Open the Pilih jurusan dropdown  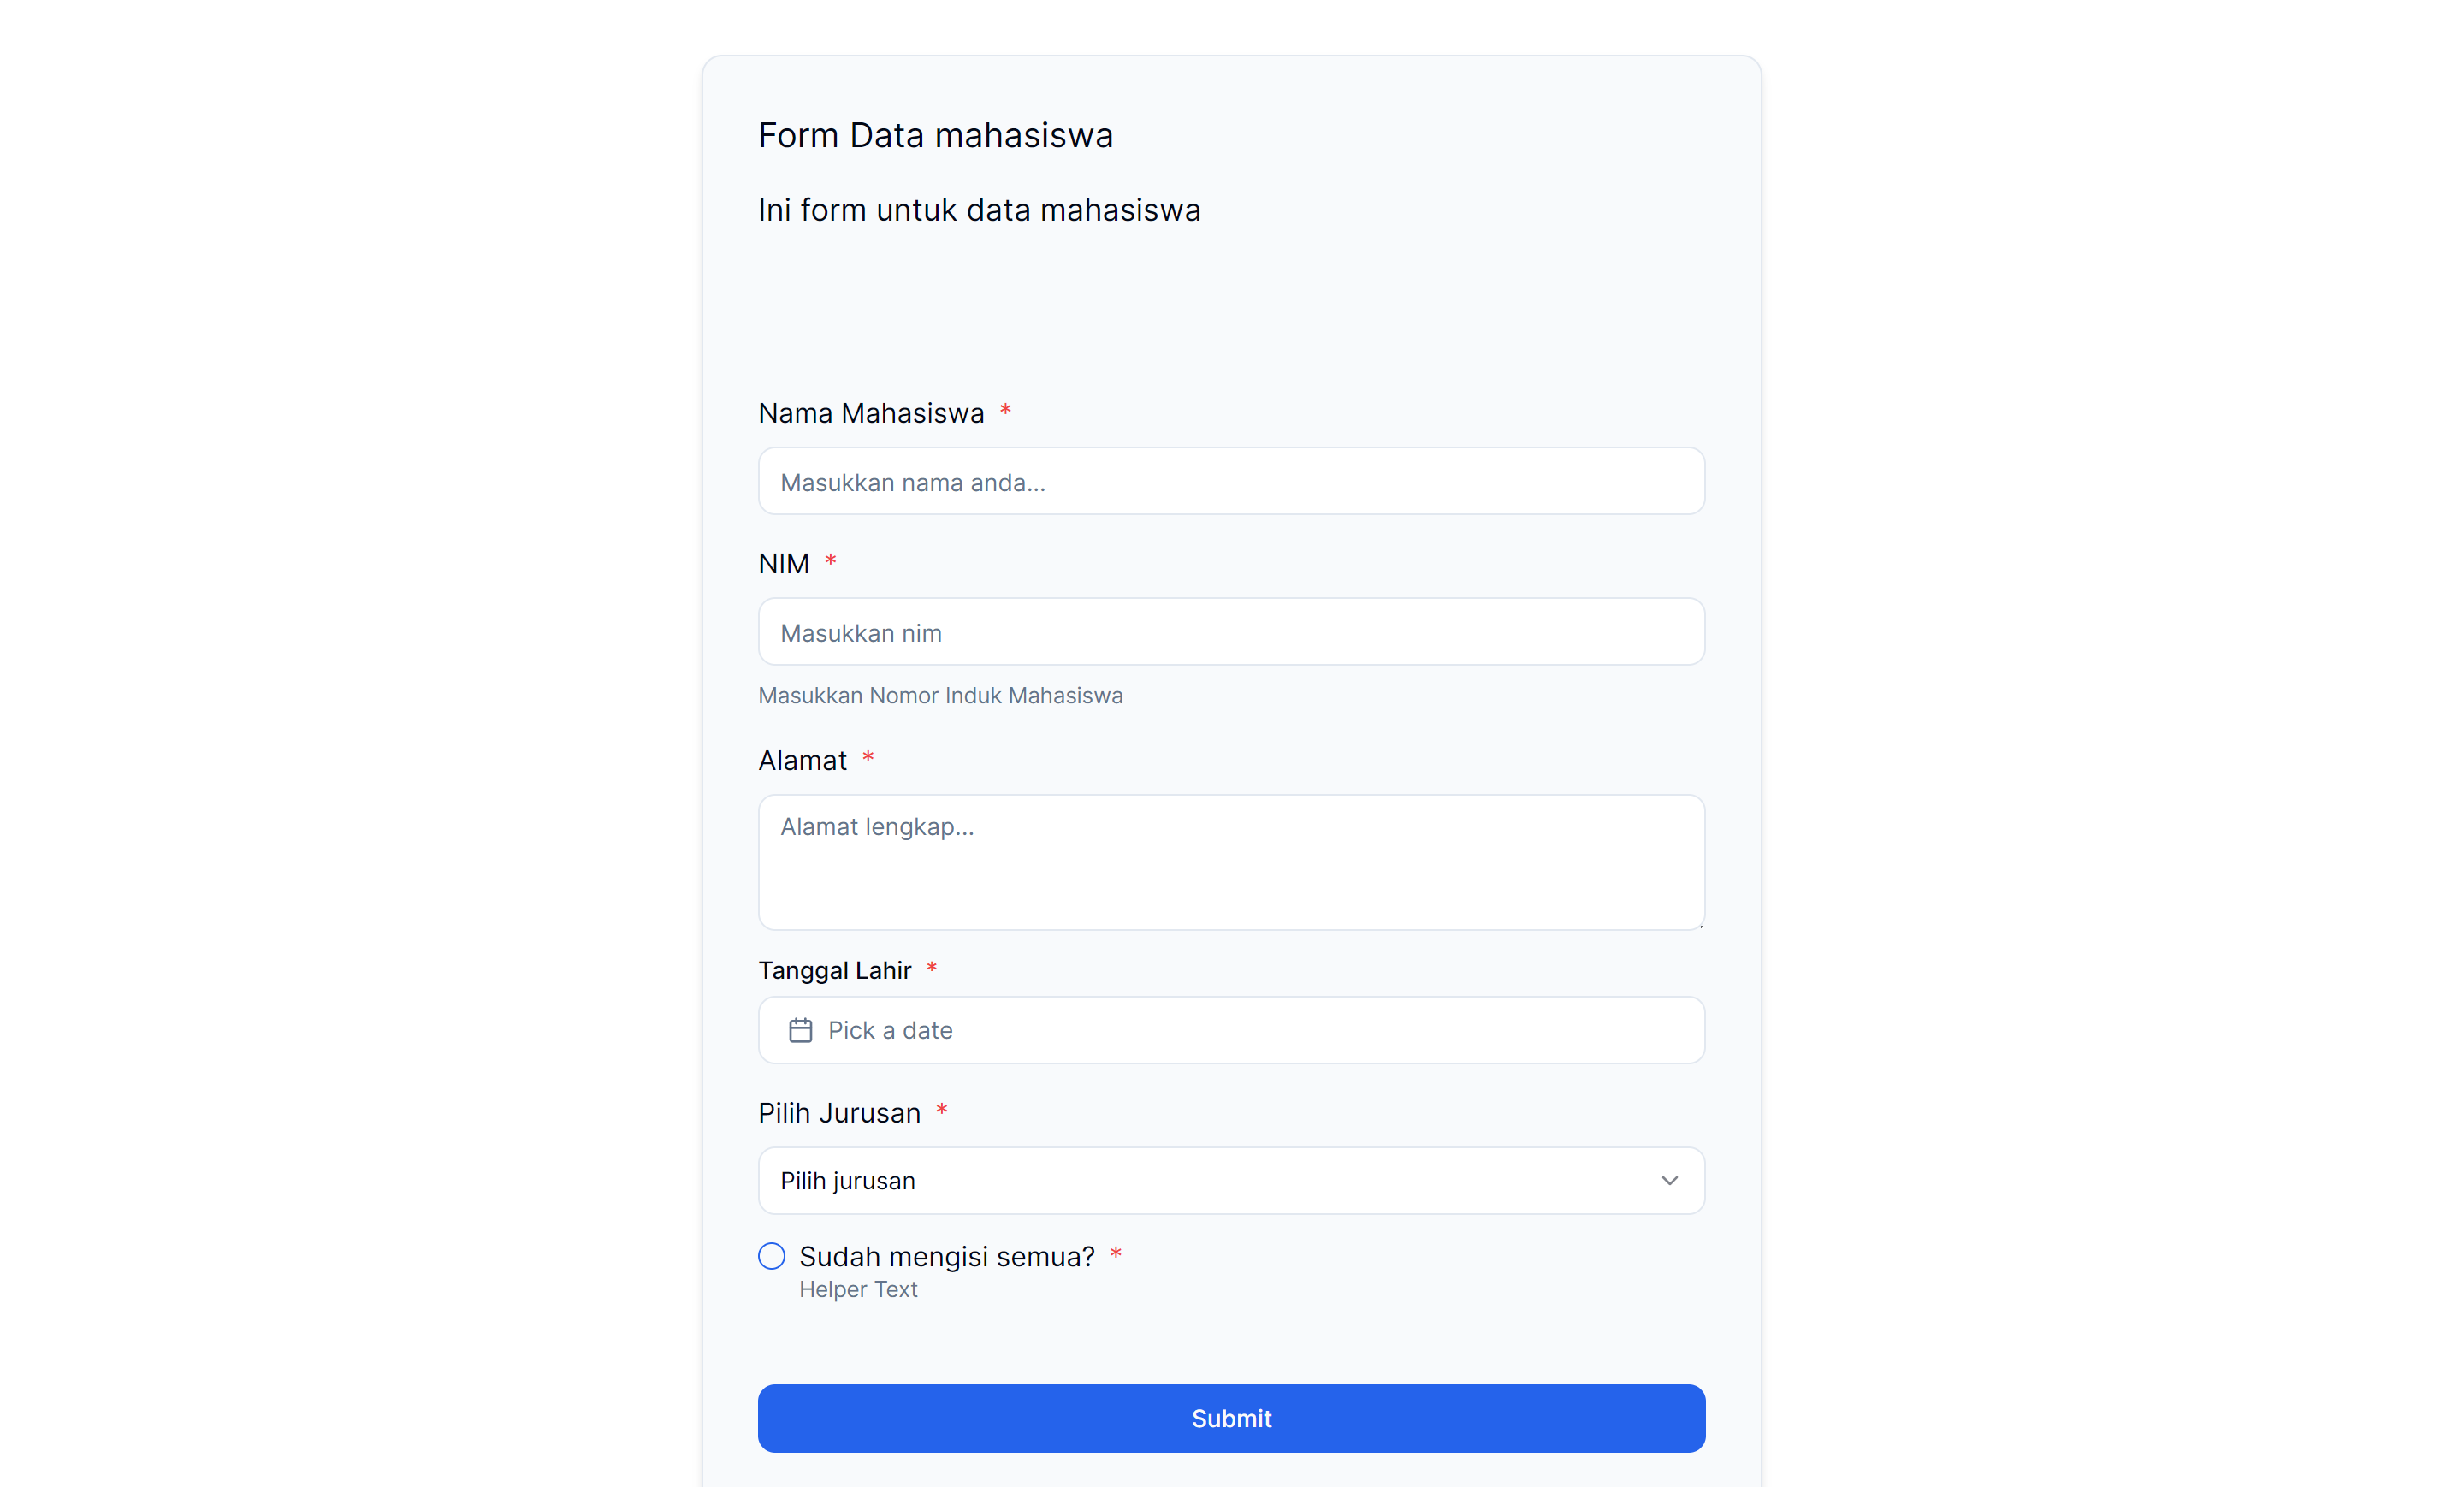[1231, 1181]
